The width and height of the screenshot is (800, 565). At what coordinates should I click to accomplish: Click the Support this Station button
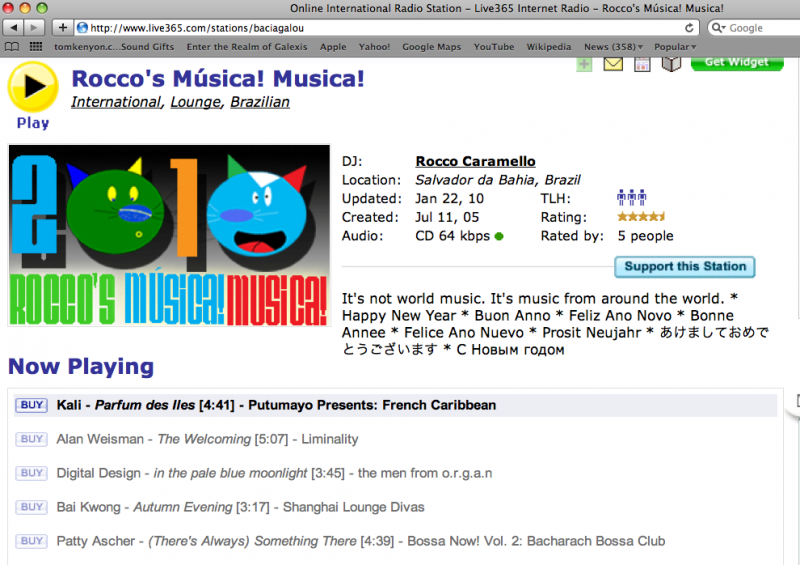685,267
